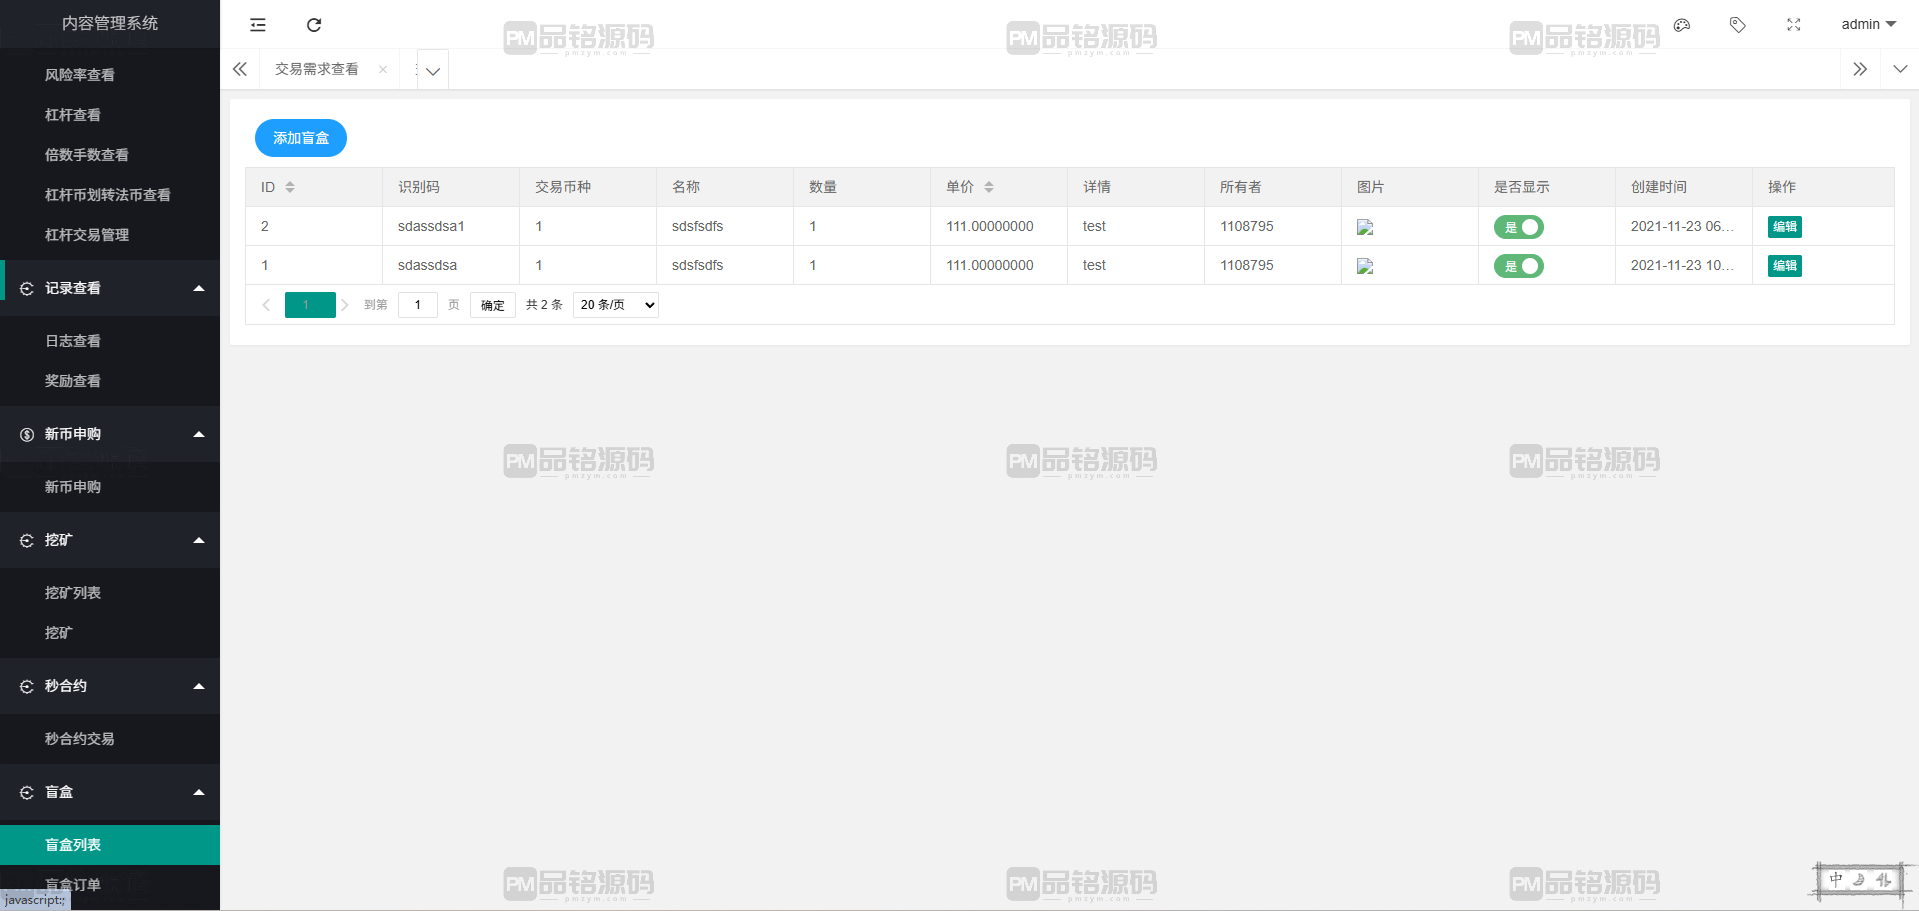Select the 交易需求查看 tab
Screen dimensions: 1919x911
pyautogui.click(x=317, y=69)
